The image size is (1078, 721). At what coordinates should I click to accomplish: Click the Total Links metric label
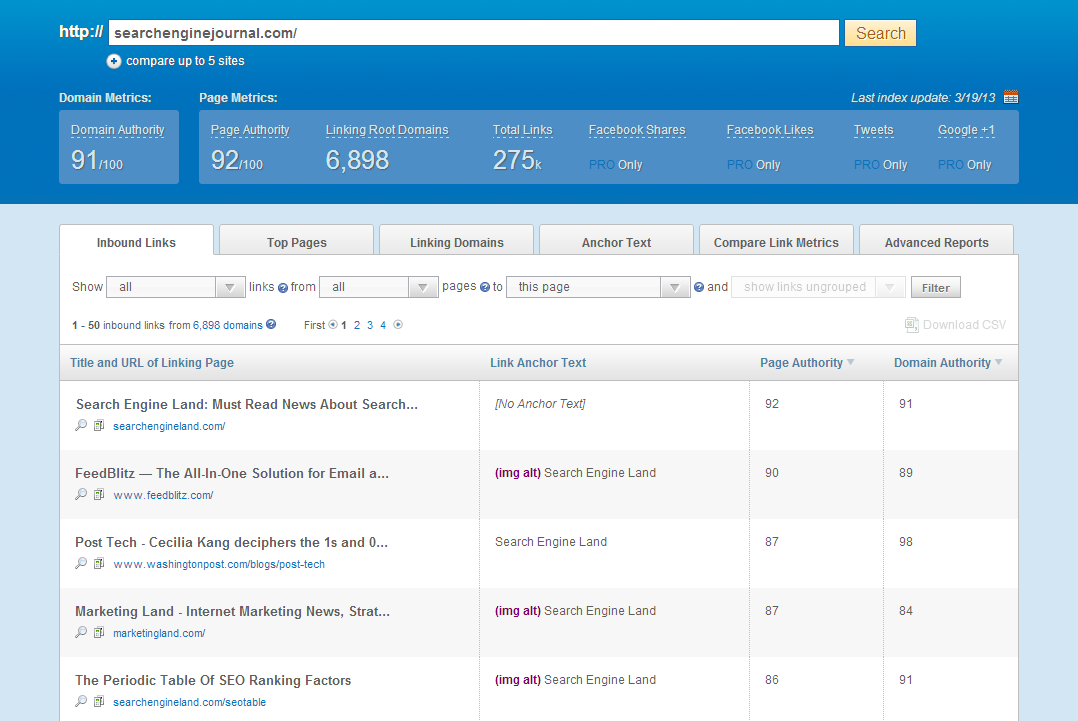tap(522, 130)
